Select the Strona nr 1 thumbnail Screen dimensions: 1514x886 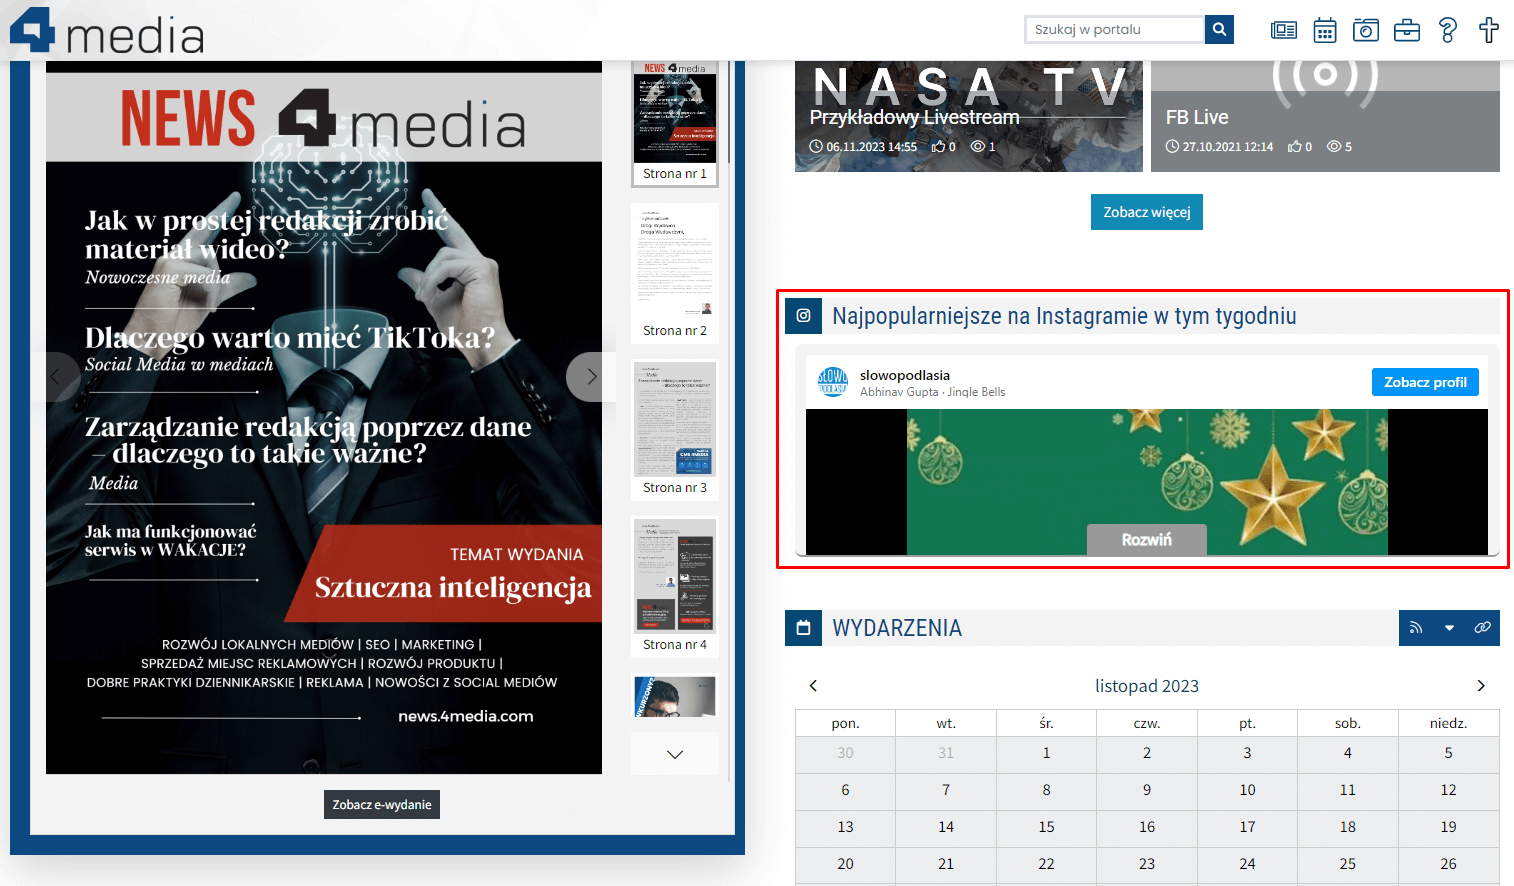coord(675,123)
